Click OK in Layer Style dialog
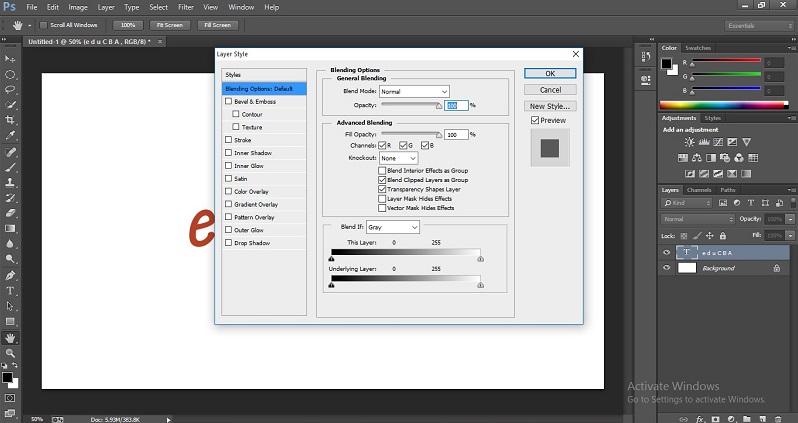The width and height of the screenshot is (798, 423). click(x=551, y=73)
